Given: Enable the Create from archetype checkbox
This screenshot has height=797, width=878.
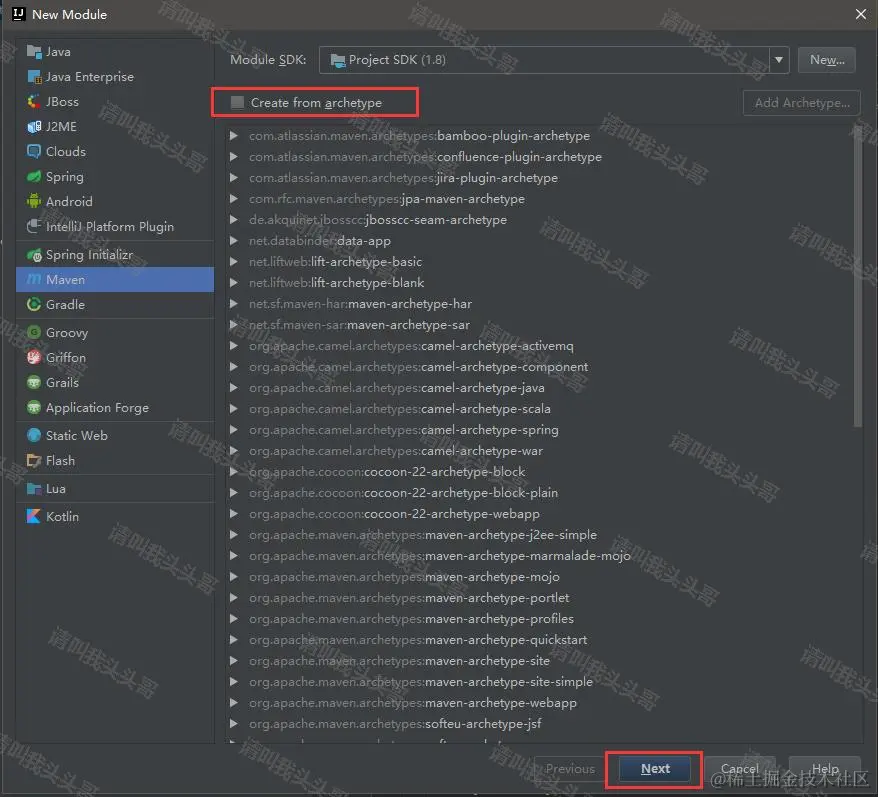Looking at the screenshot, I should 237,102.
